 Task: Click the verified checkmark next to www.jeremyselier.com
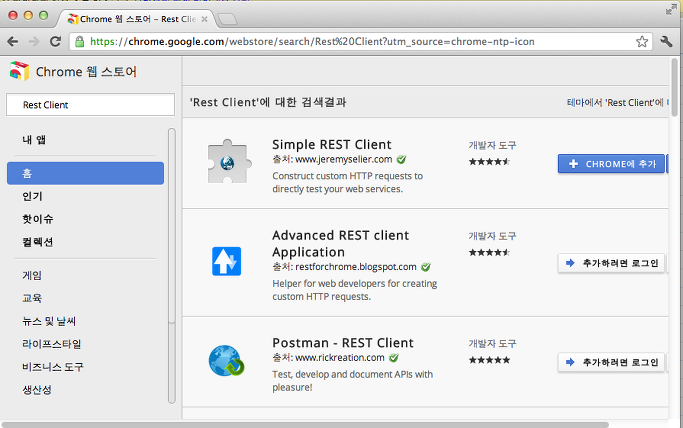click(x=401, y=160)
